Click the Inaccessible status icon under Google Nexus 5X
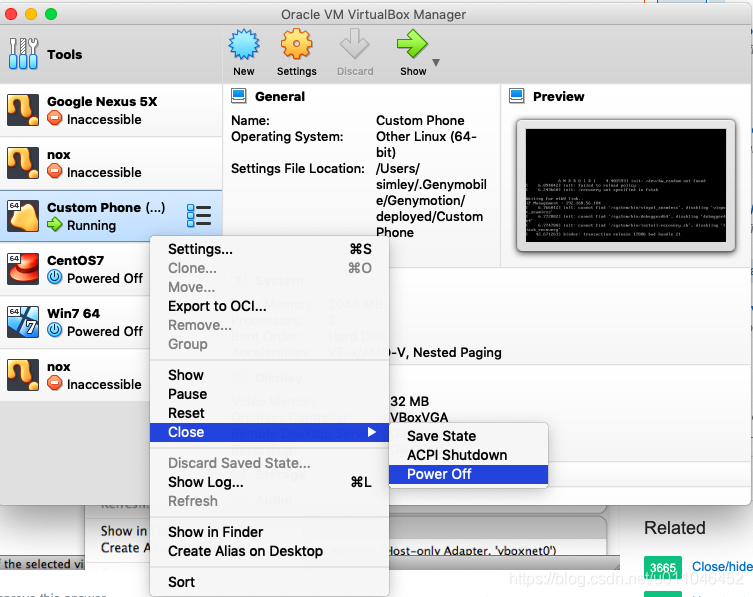753x597 pixels. pyautogui.click(x=55, y=118)
